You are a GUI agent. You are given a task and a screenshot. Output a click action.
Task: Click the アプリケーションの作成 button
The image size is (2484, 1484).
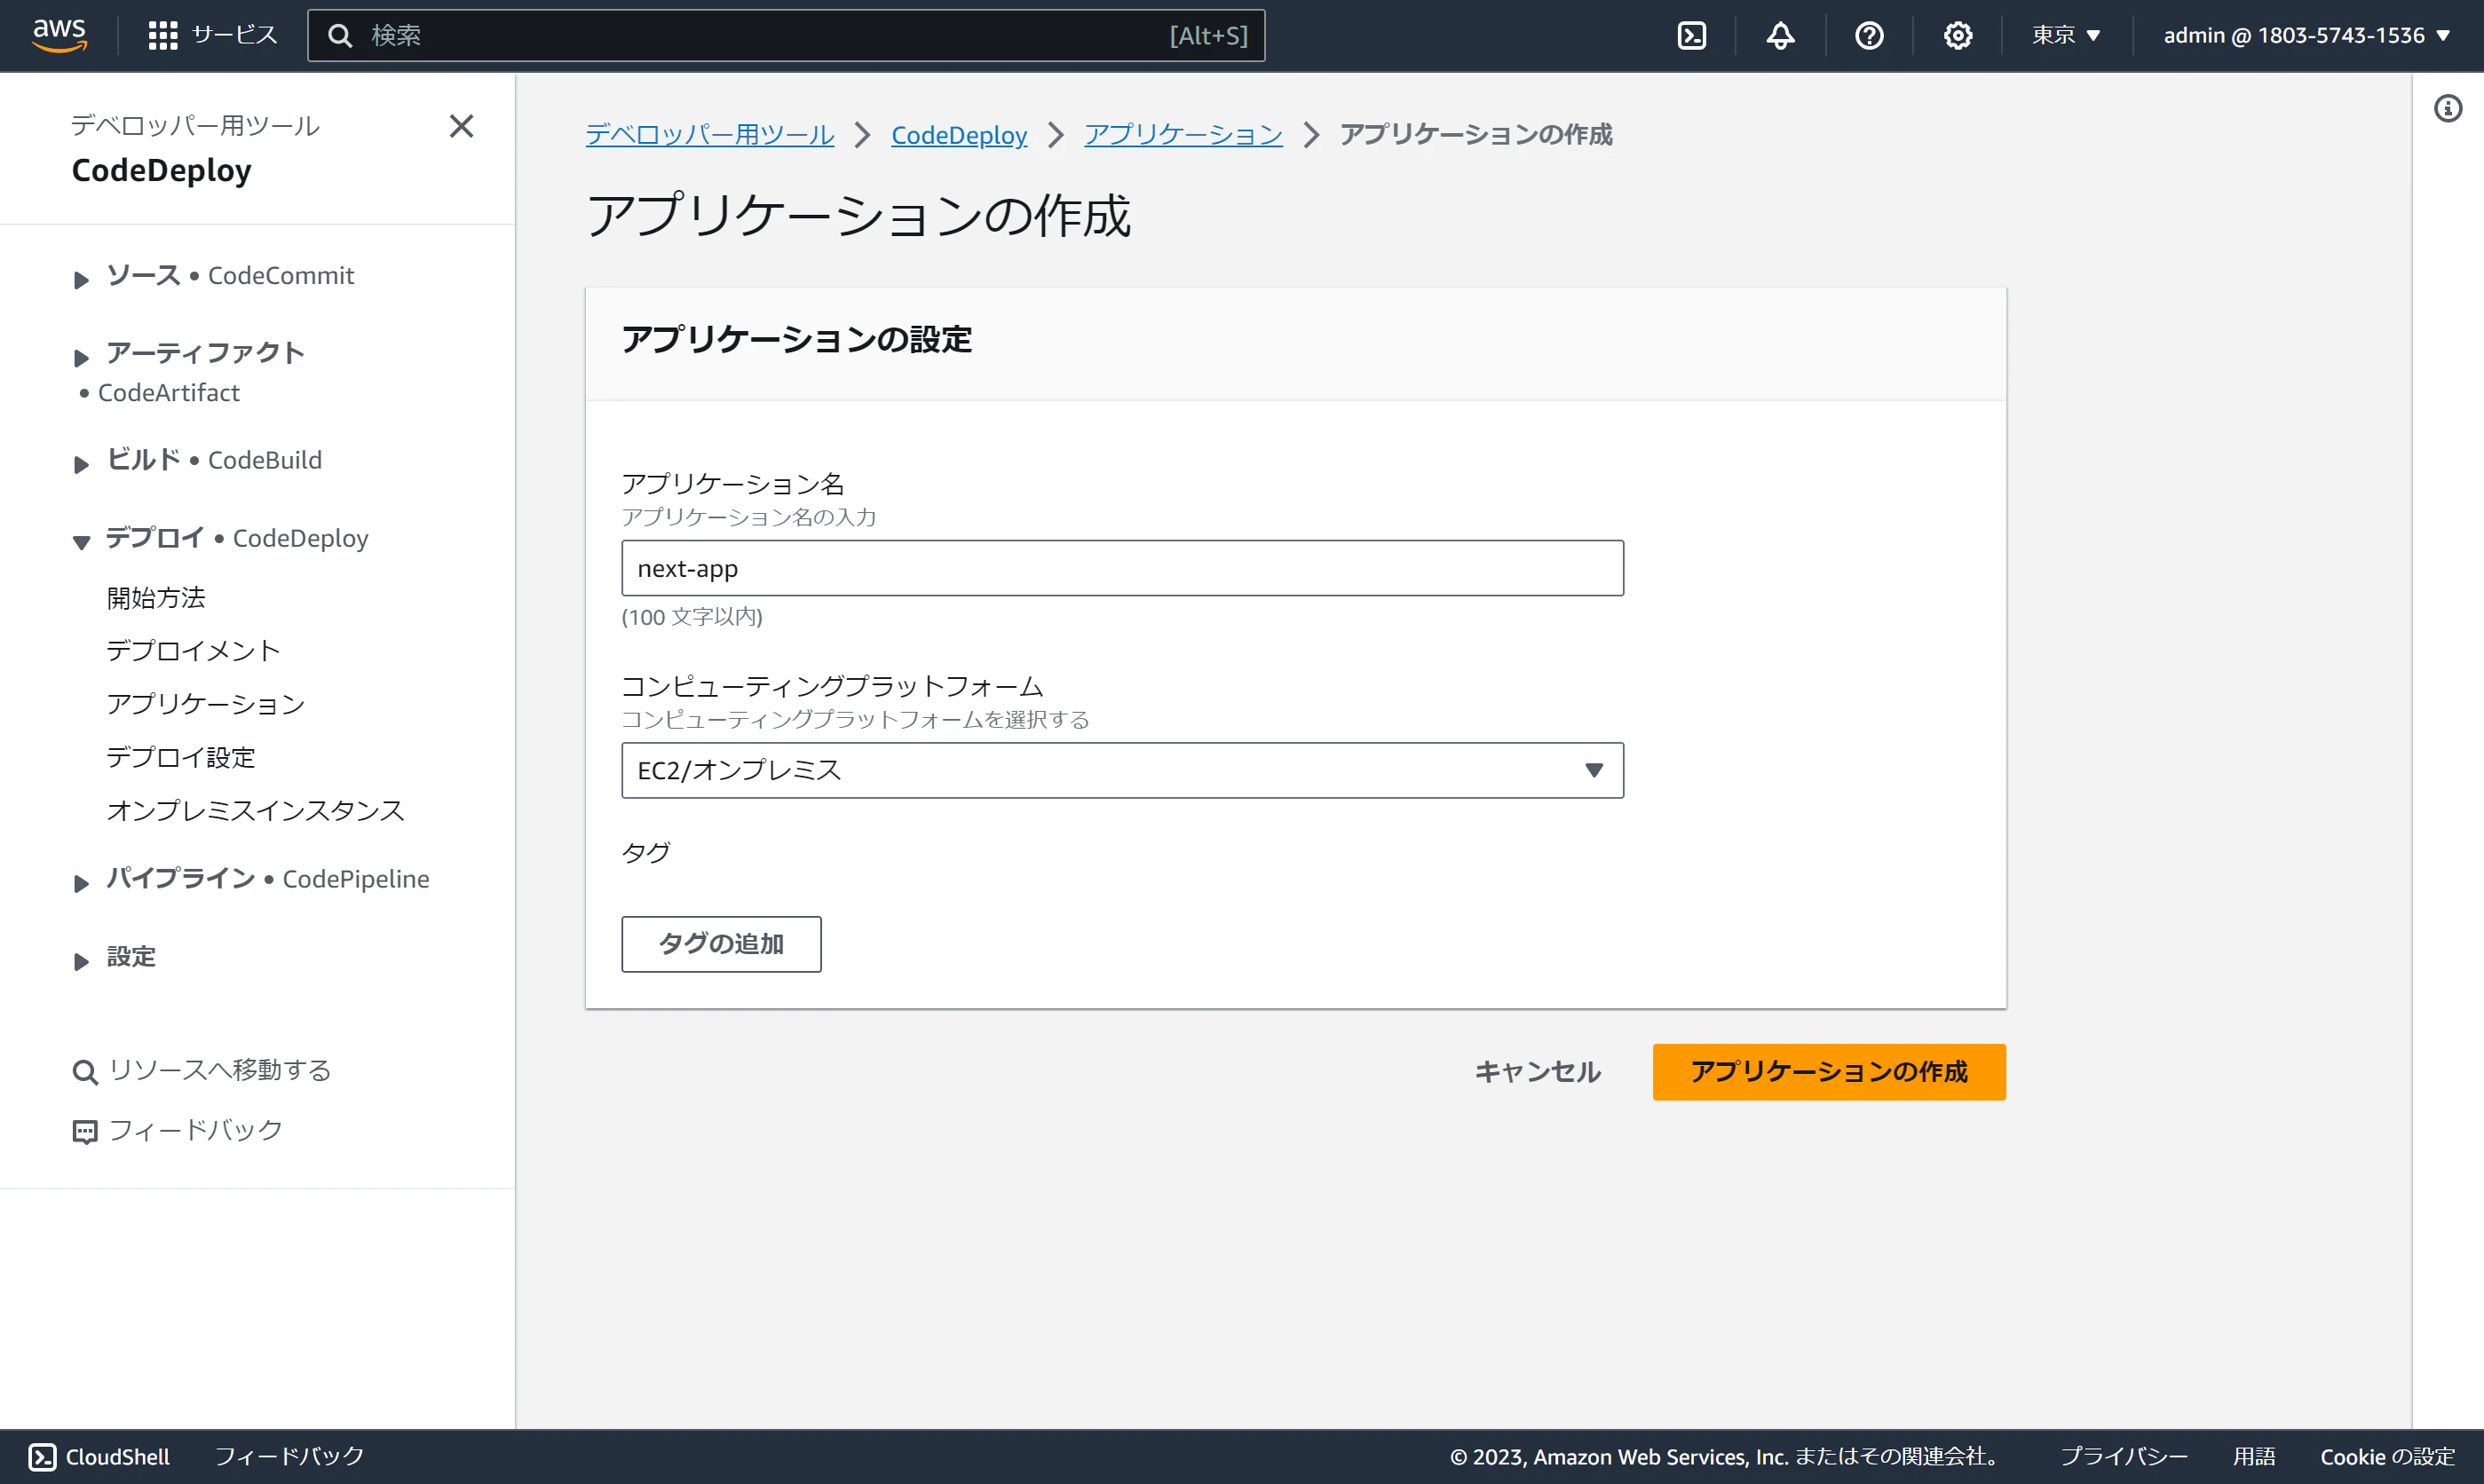[x=1828, y=1071]
